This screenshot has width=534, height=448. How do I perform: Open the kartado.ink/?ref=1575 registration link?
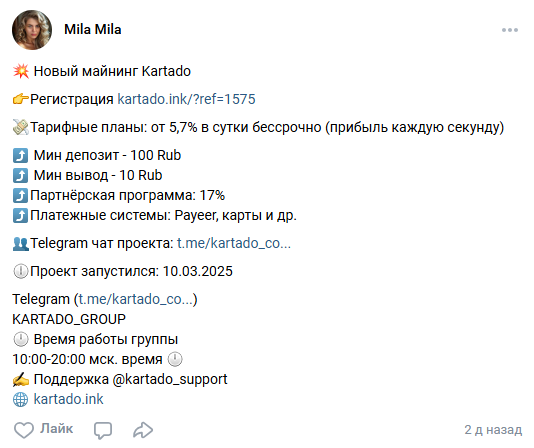(x=186, y=99)
